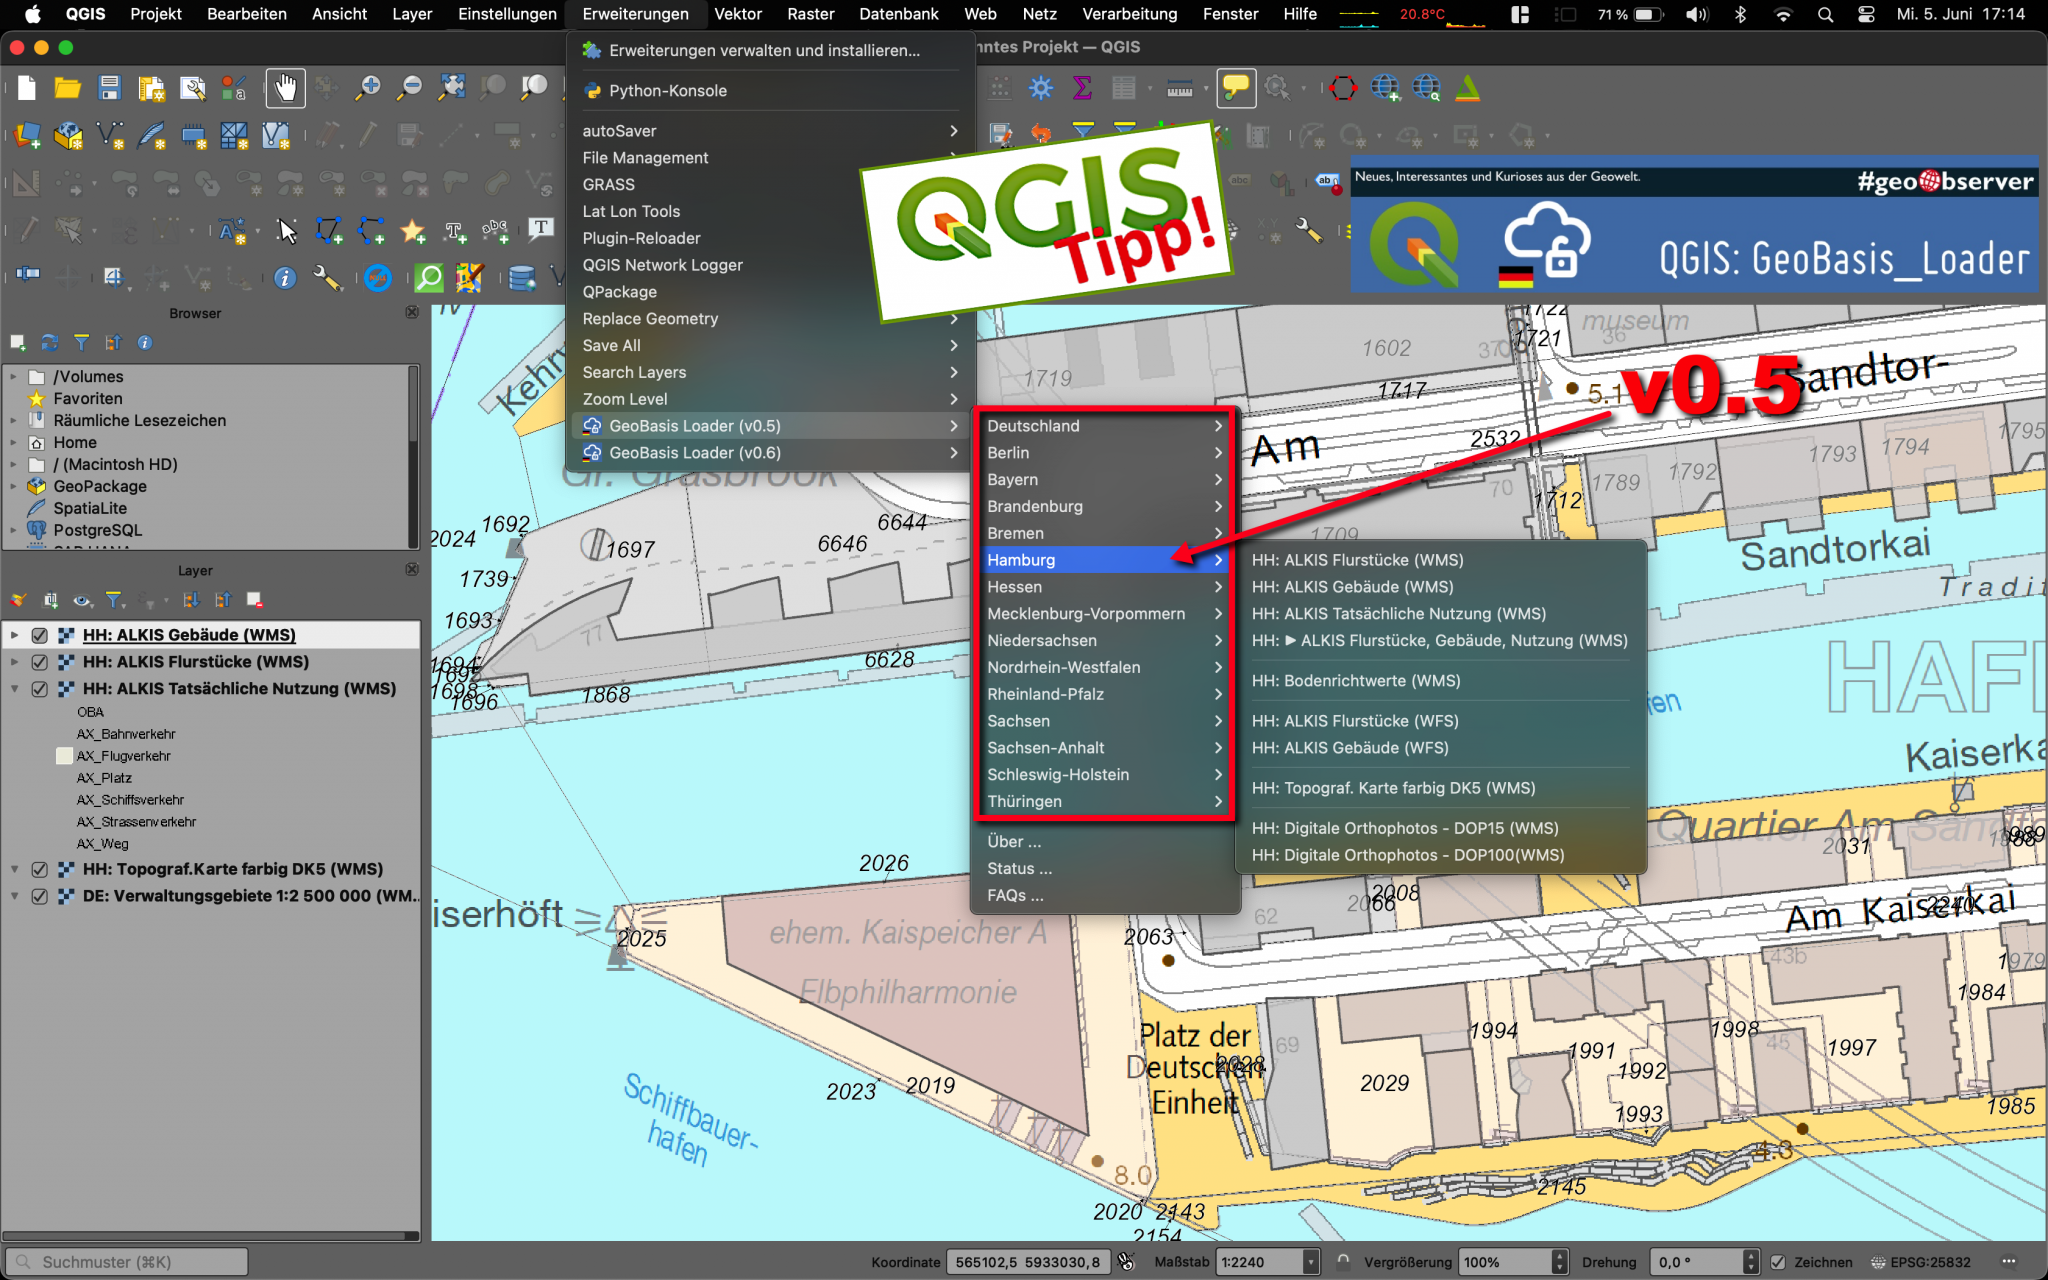Create a new project
The image size is (2048, 1280).
[x=27, y=88]
